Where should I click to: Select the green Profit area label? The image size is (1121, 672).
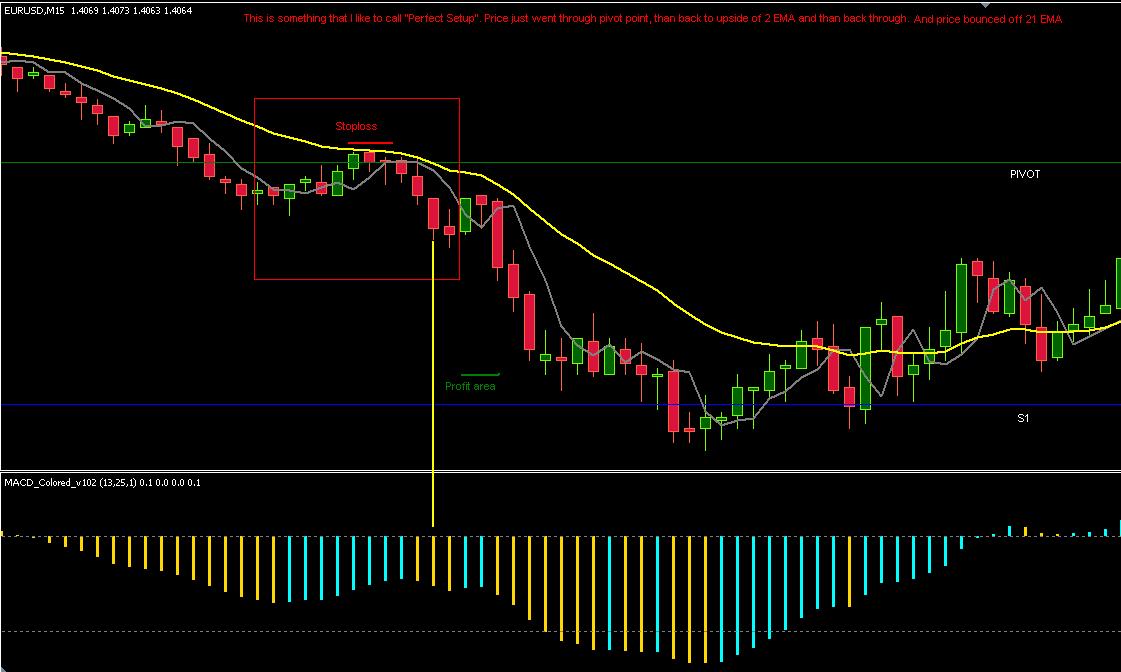(470, 386)
